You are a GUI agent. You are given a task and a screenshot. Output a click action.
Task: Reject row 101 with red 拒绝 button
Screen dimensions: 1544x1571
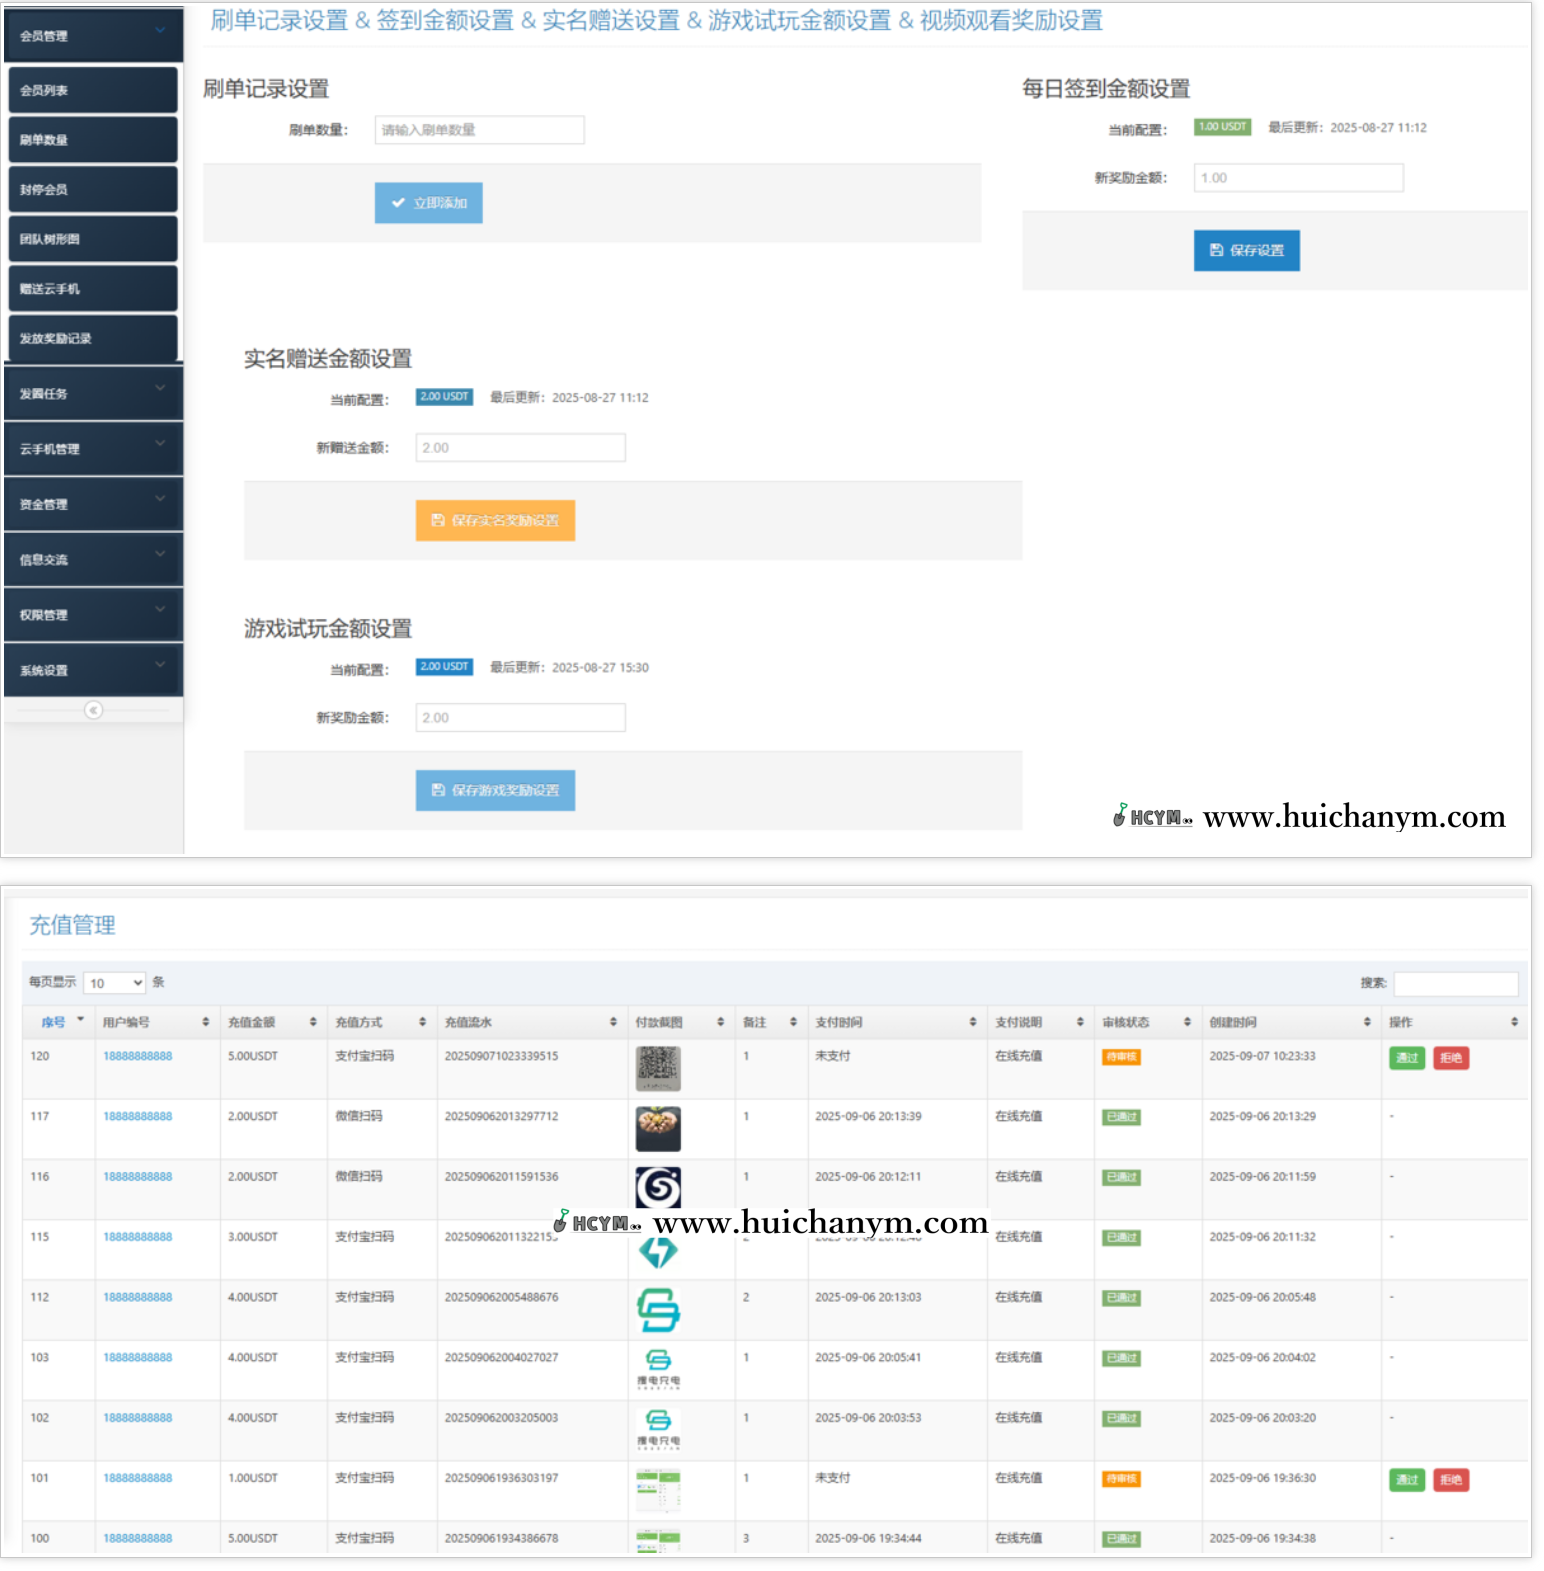(x=1450, y=1480)
